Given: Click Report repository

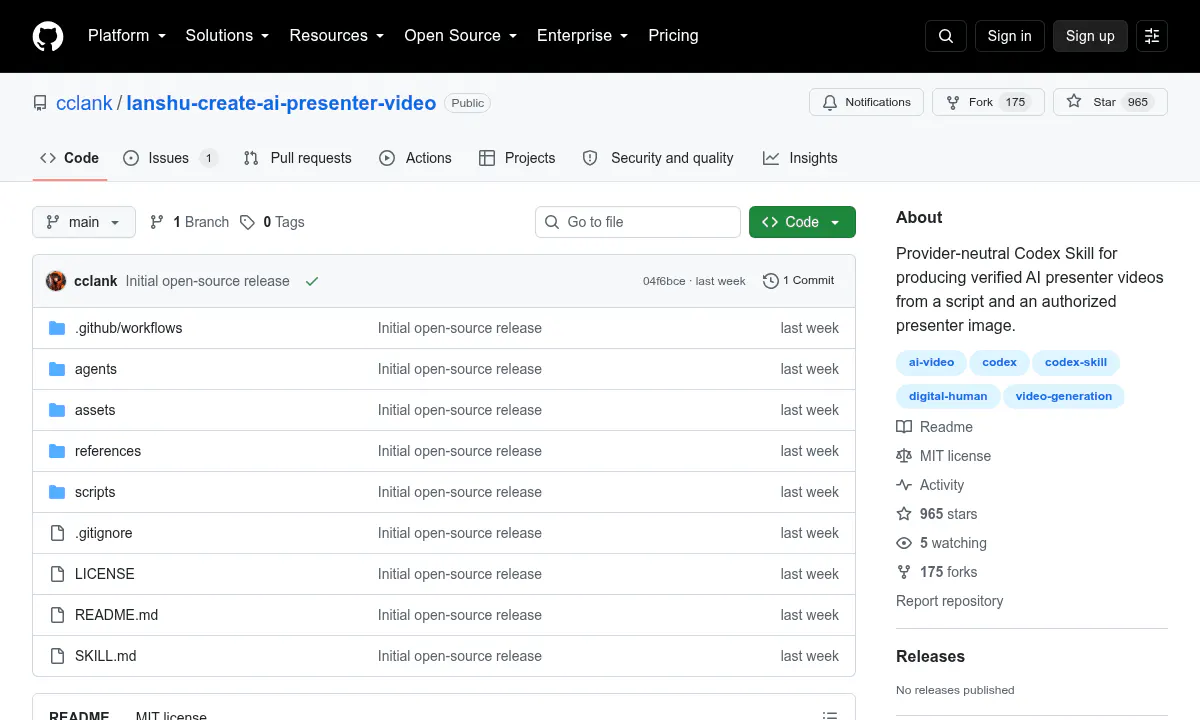Looking at the screenshot, I should pyautogui.click(x=950, y=601).
